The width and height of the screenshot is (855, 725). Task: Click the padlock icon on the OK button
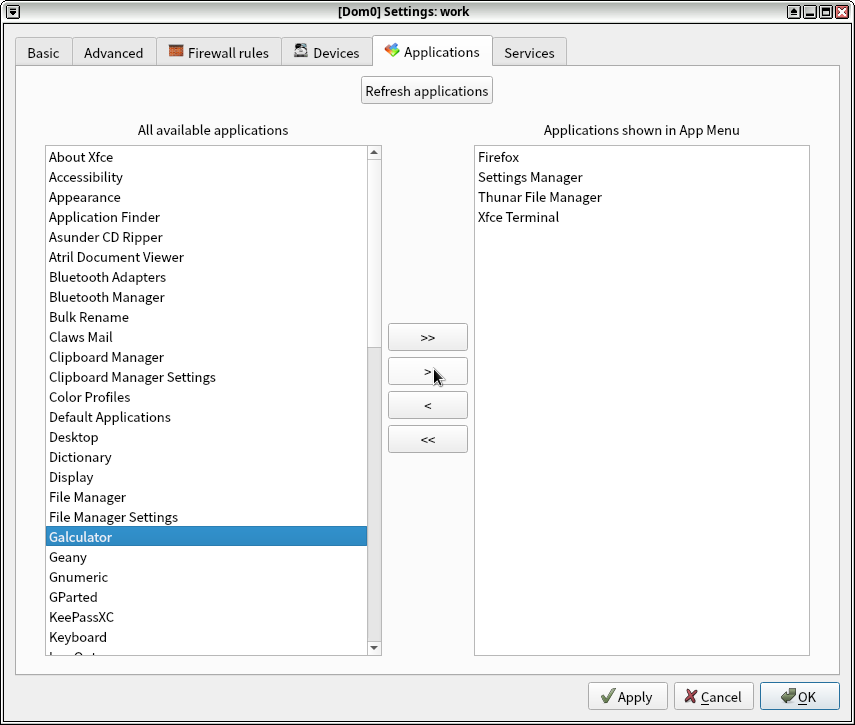pyautogui.click(x=786, y=696)
